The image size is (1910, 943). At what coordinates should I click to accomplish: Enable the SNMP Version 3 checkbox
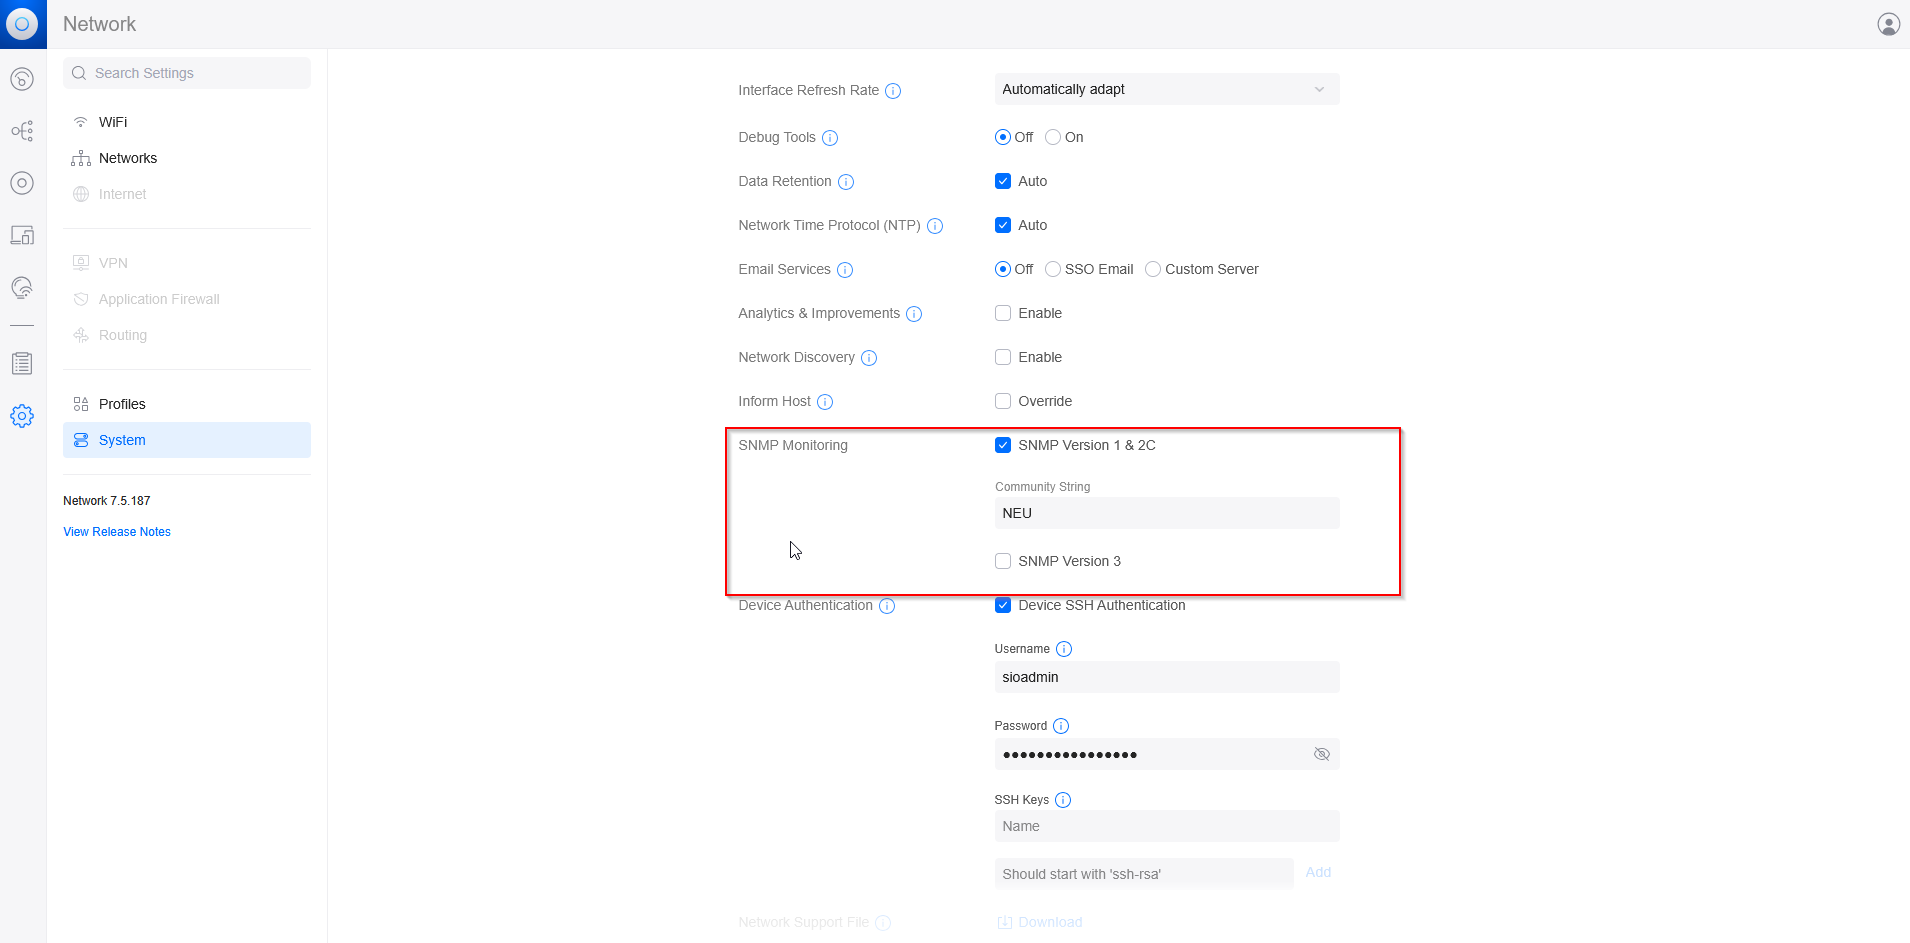click(x=1003, y=561)
